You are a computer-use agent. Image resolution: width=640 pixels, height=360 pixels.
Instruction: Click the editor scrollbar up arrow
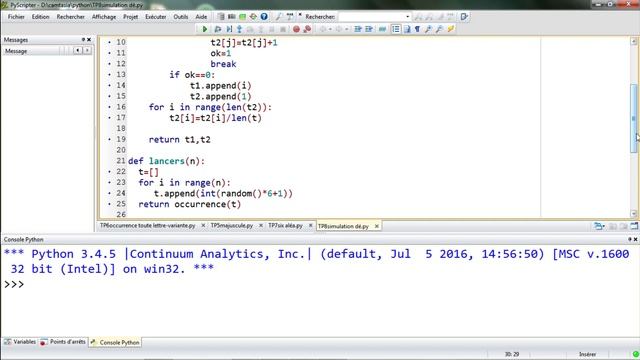click(x=634, y=41)
